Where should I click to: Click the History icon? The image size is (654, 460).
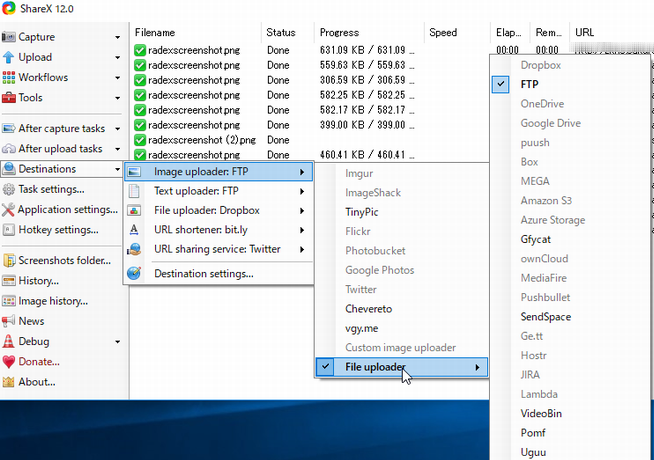point(9,281)
